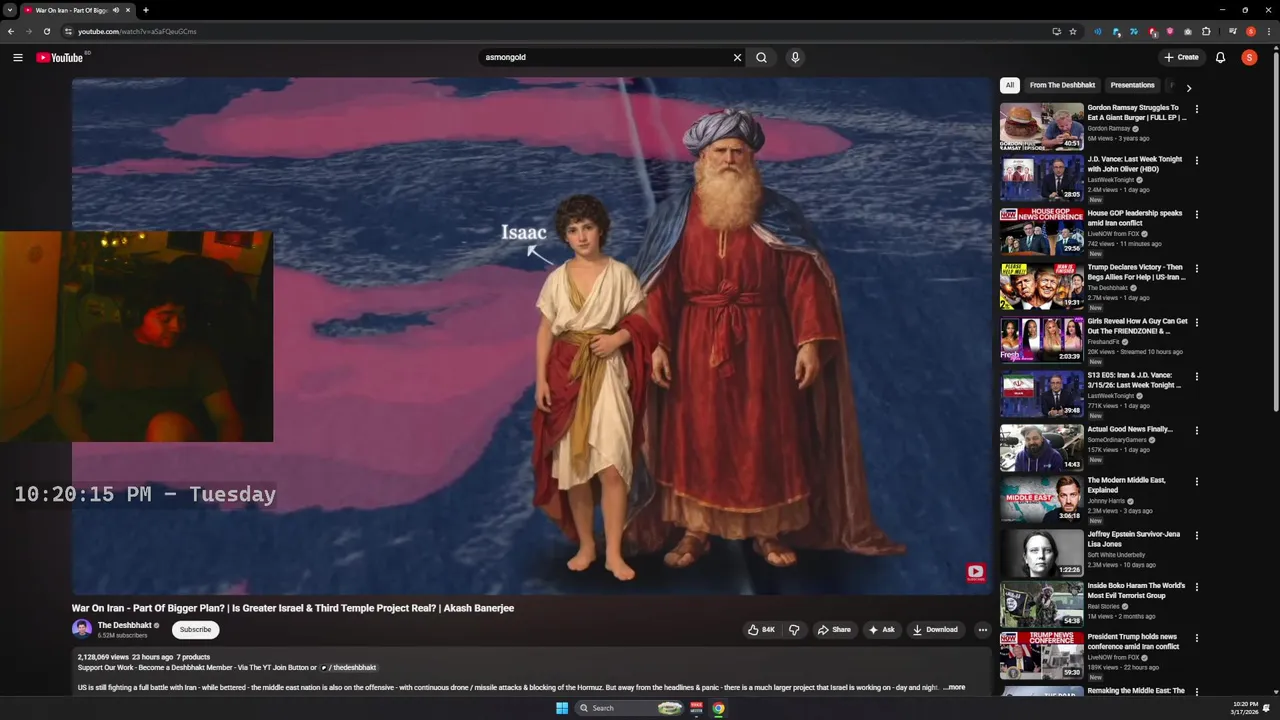Open the tab search dropdown
The width and height of the screenshot is (1280, 720).
(9, 10)
